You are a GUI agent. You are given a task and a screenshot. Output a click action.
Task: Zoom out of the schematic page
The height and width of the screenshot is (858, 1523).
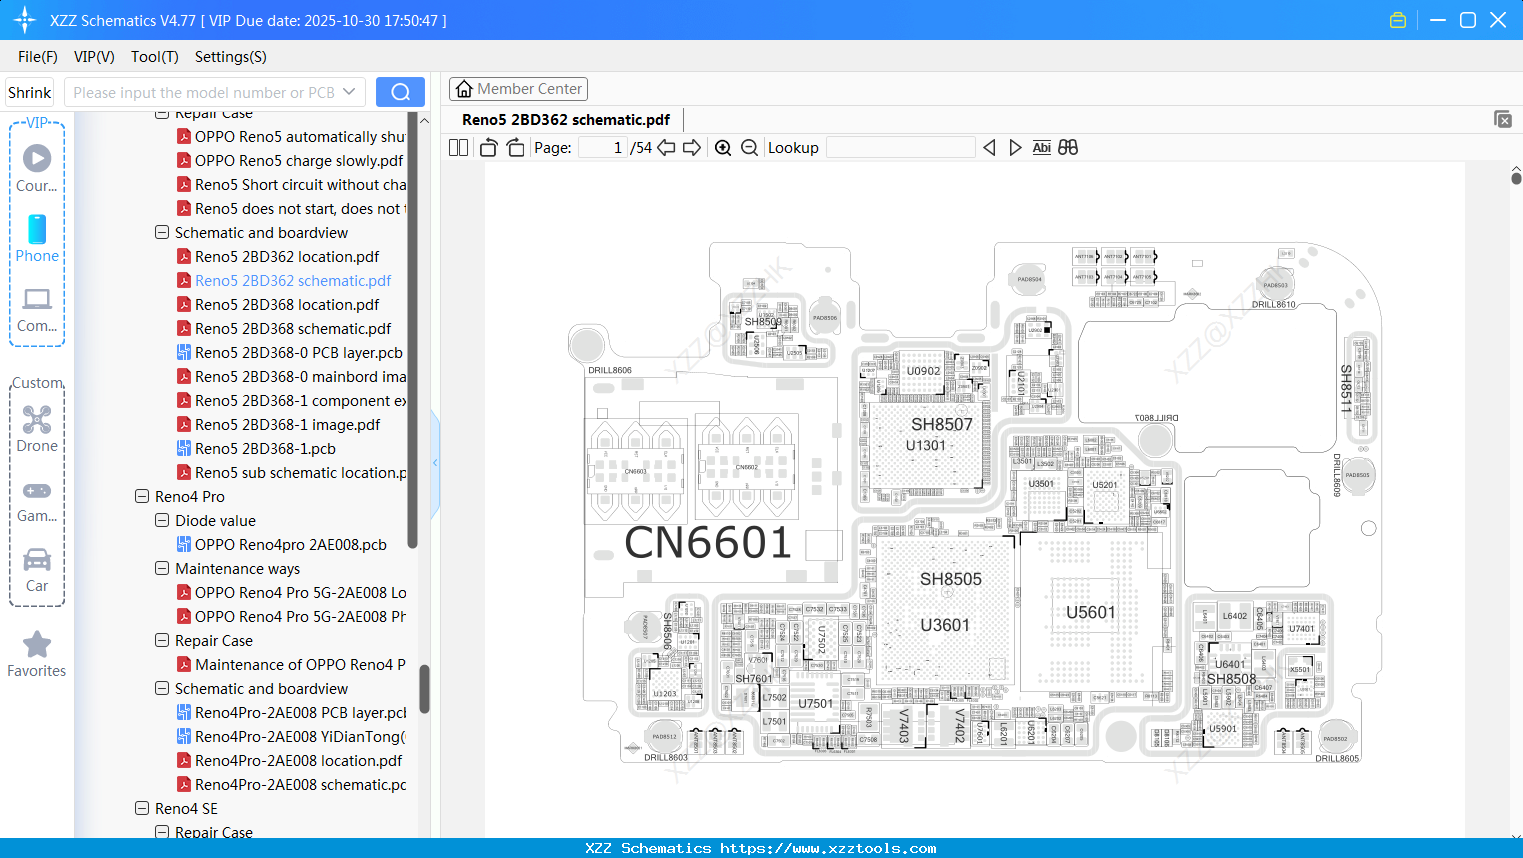[748, 147]
